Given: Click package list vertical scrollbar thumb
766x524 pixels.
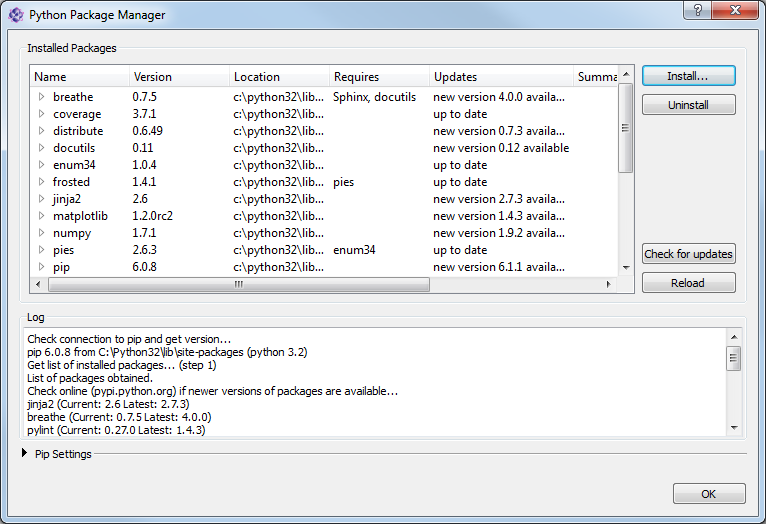Looking at the screenshot, I should point(626,128).
